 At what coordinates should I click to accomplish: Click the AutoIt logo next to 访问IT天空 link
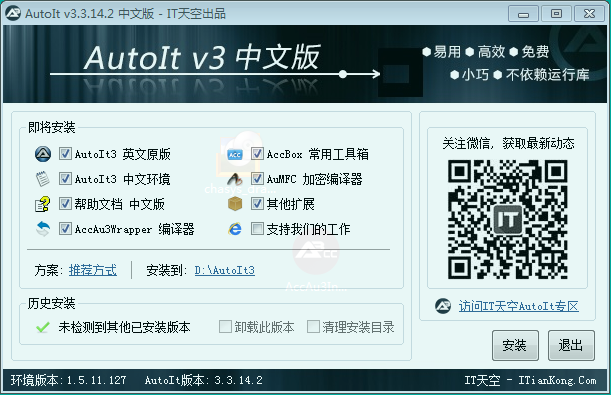[x=443, y=306]
